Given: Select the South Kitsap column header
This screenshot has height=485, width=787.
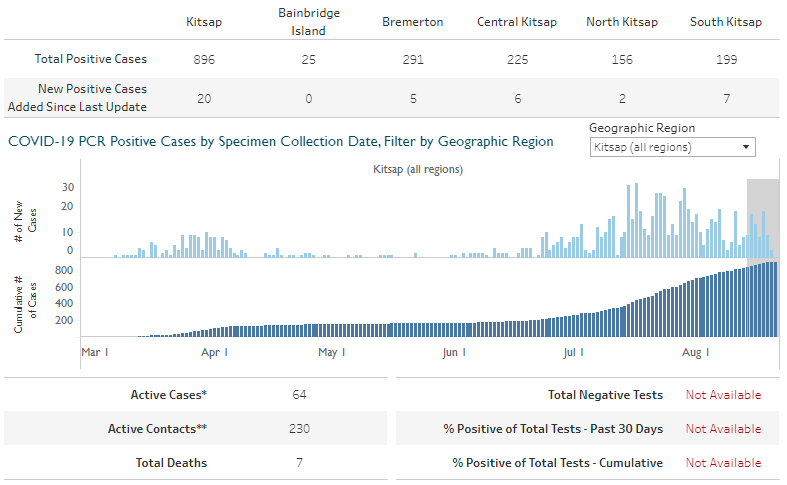Looking at the screenshot, I should (x=726, y=22).
